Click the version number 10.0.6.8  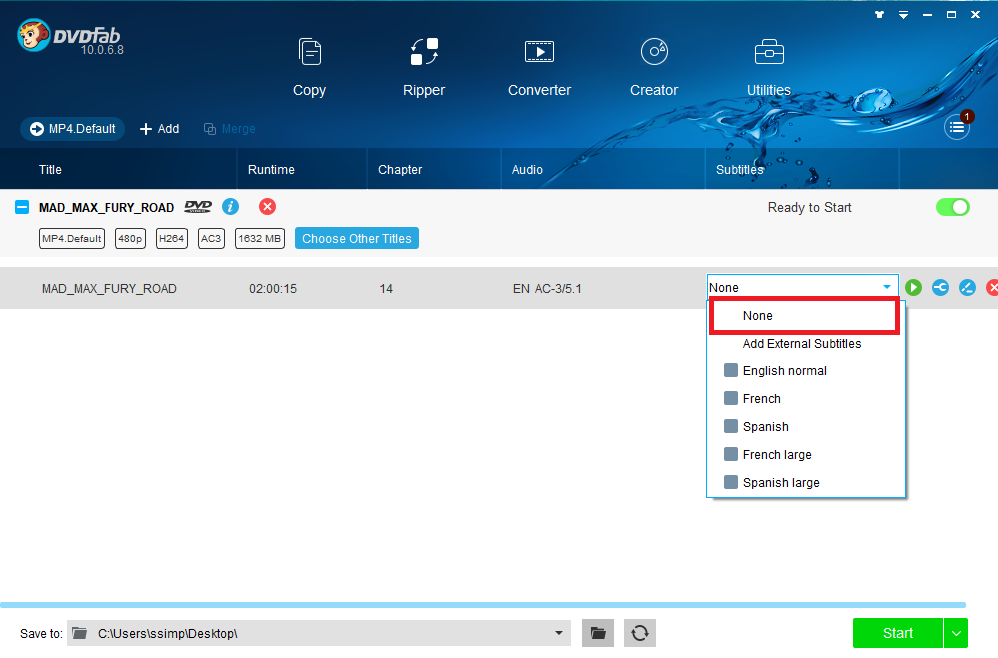102,50
